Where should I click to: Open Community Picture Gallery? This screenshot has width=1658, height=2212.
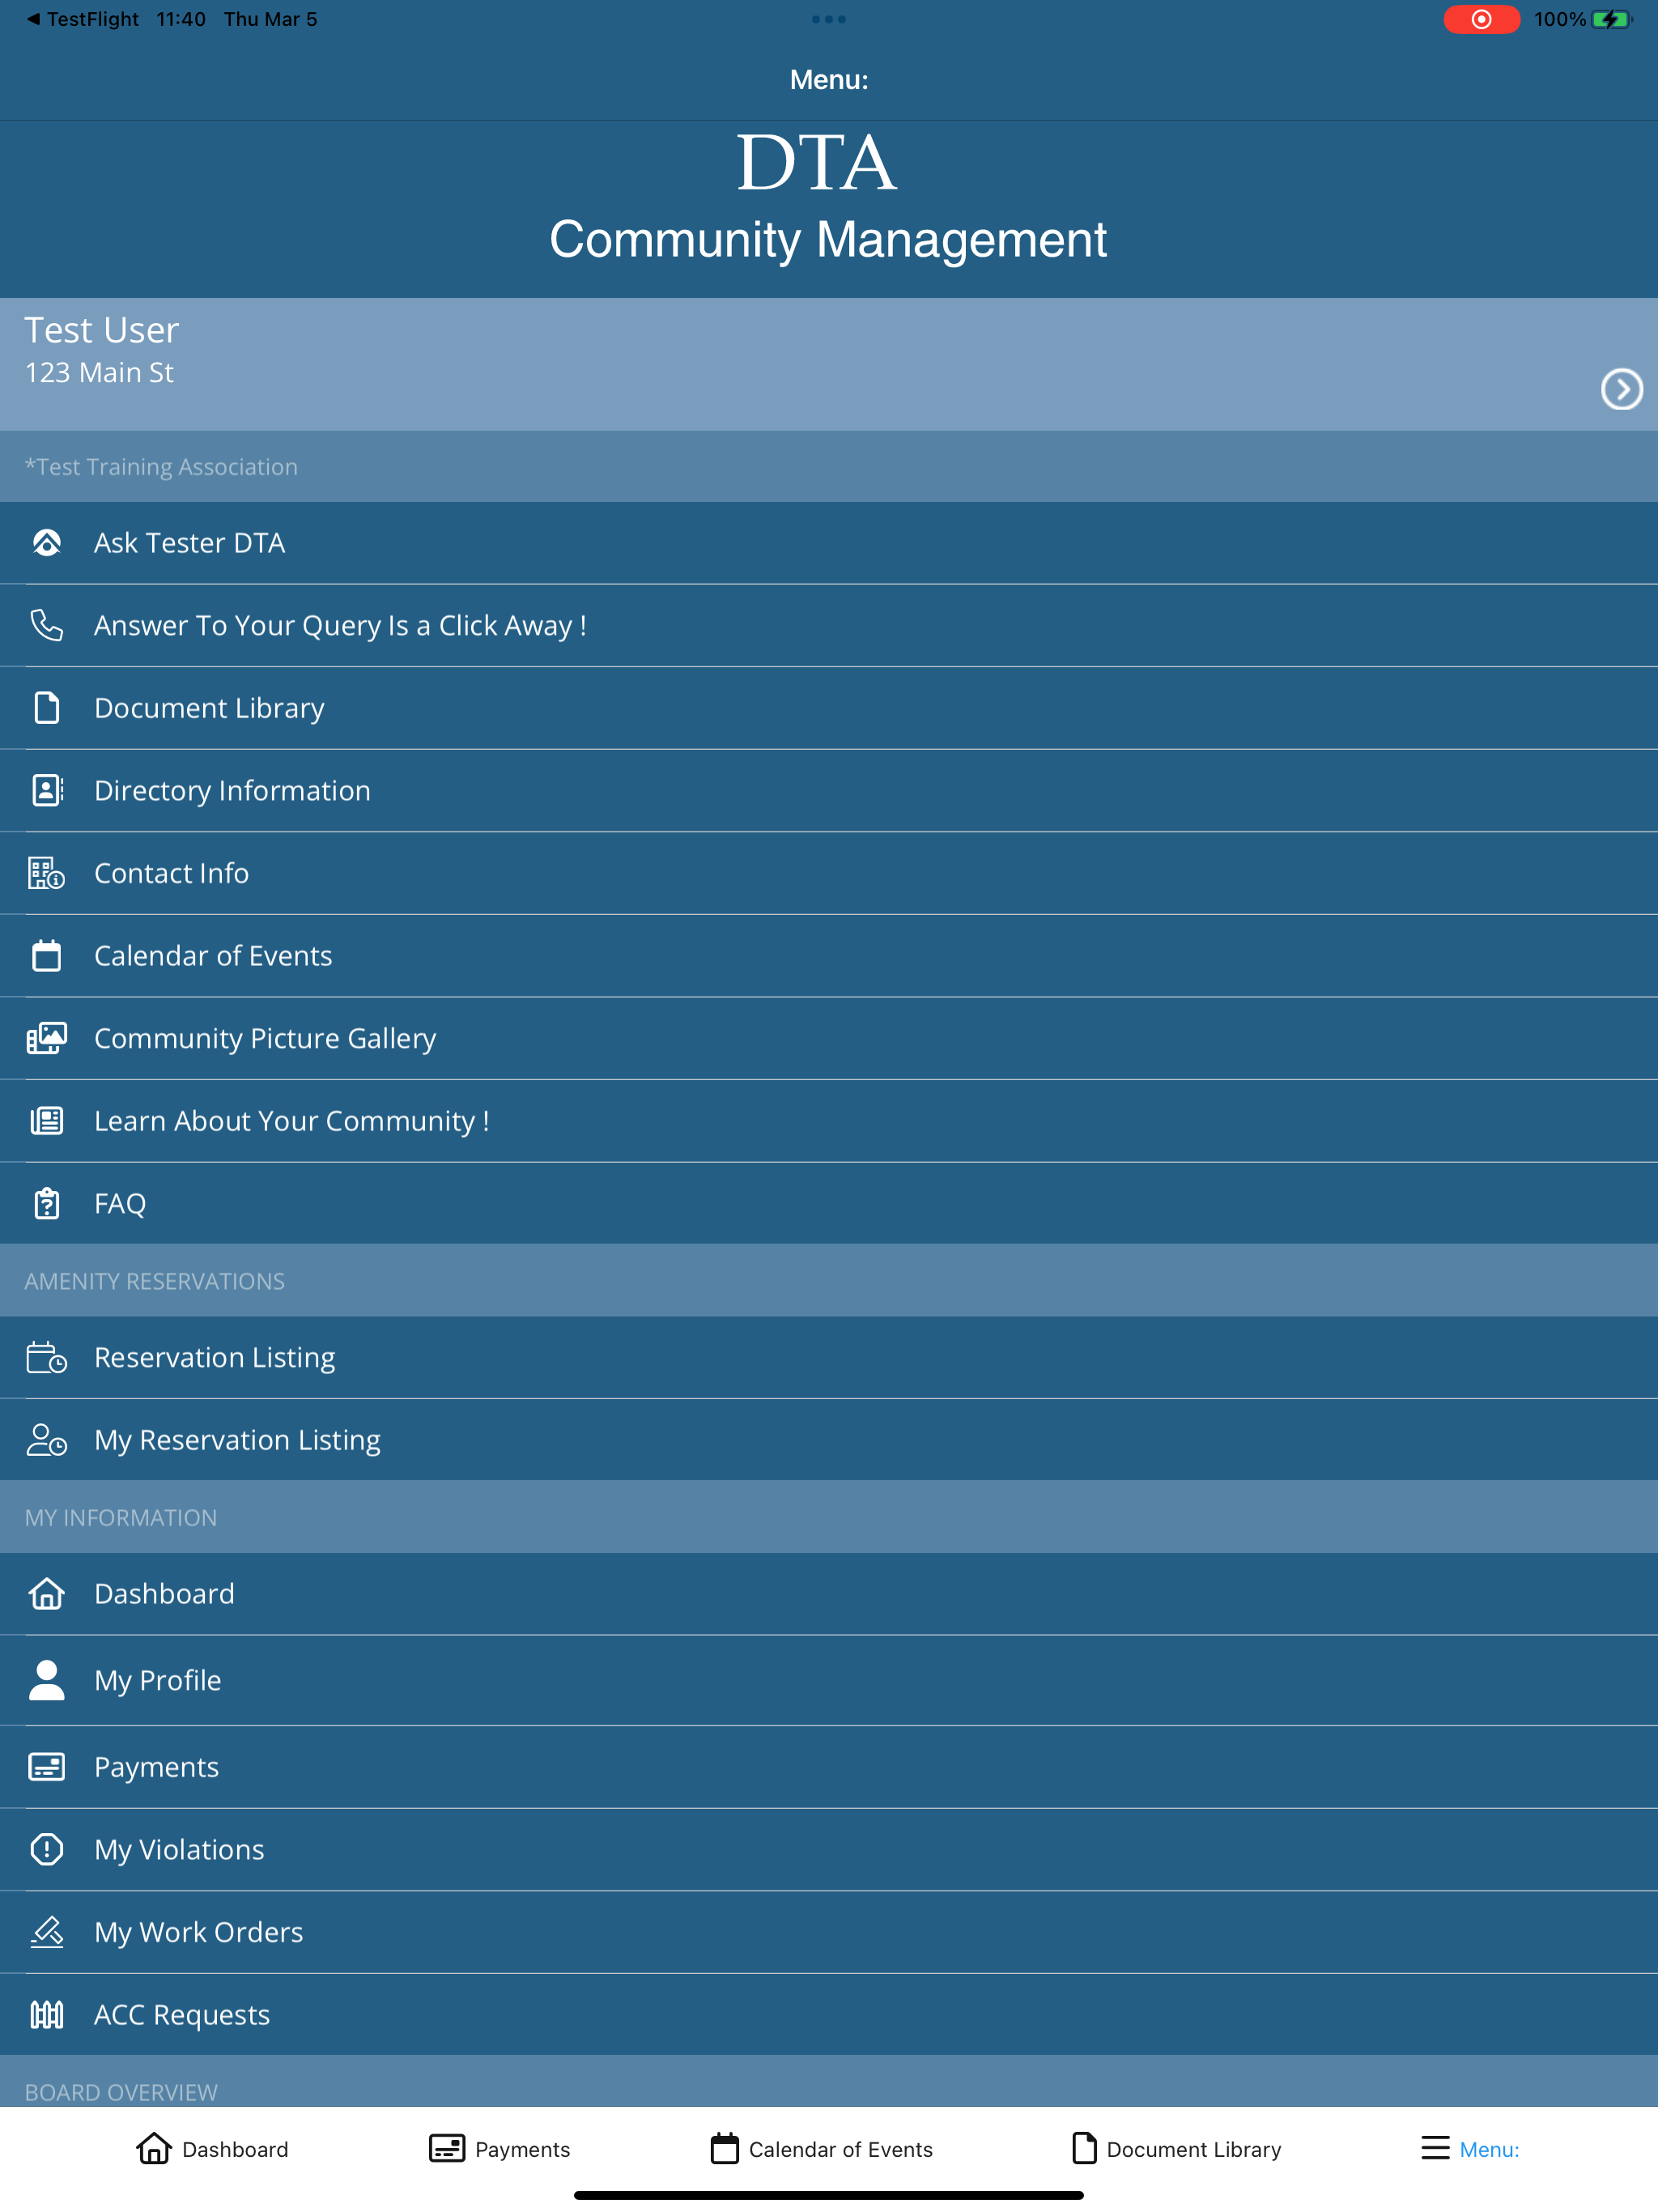tap(829, 1038)
